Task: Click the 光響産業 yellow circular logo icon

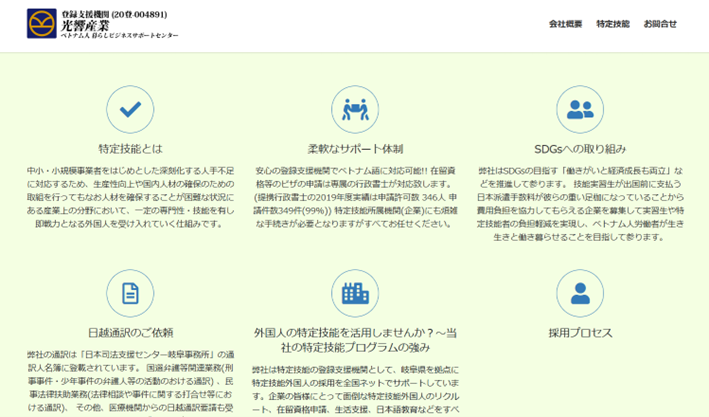Action: (42, 24)
